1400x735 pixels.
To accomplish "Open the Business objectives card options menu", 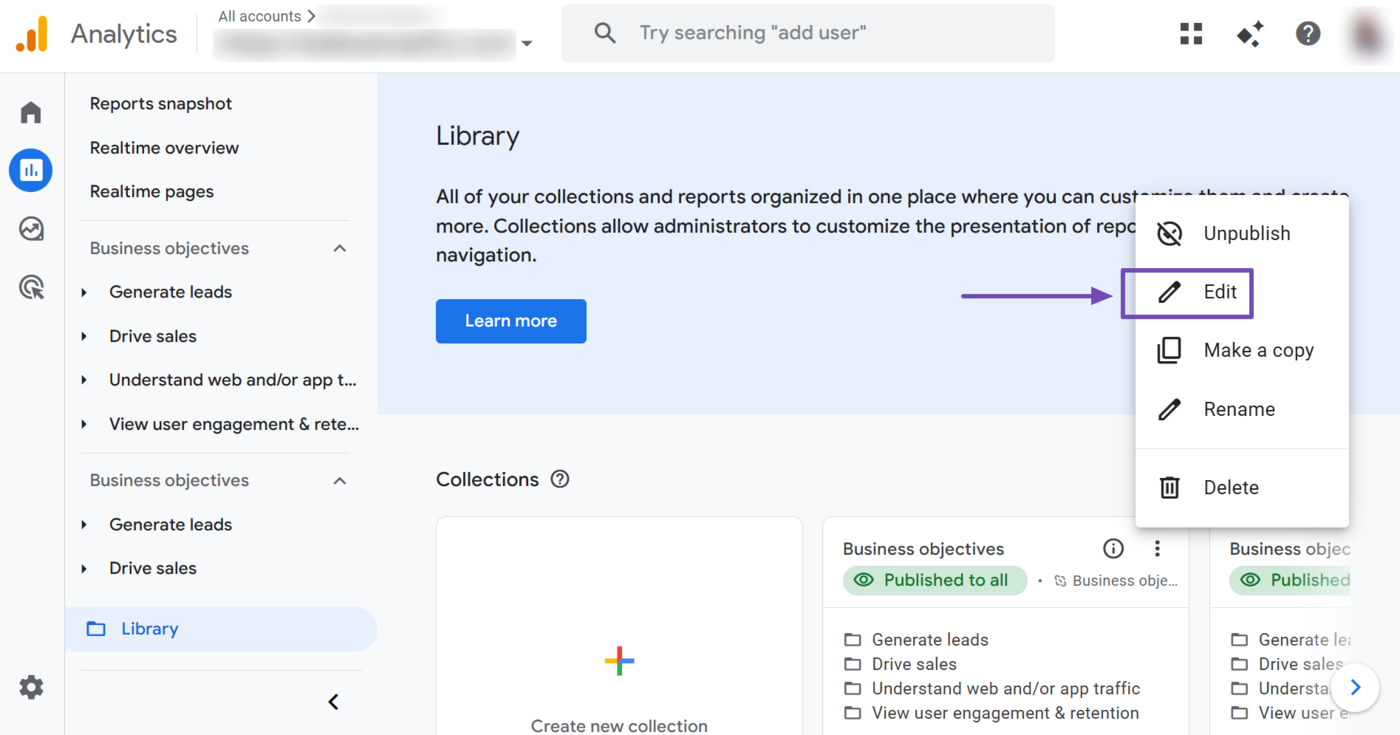I will tap(1157, 548).
